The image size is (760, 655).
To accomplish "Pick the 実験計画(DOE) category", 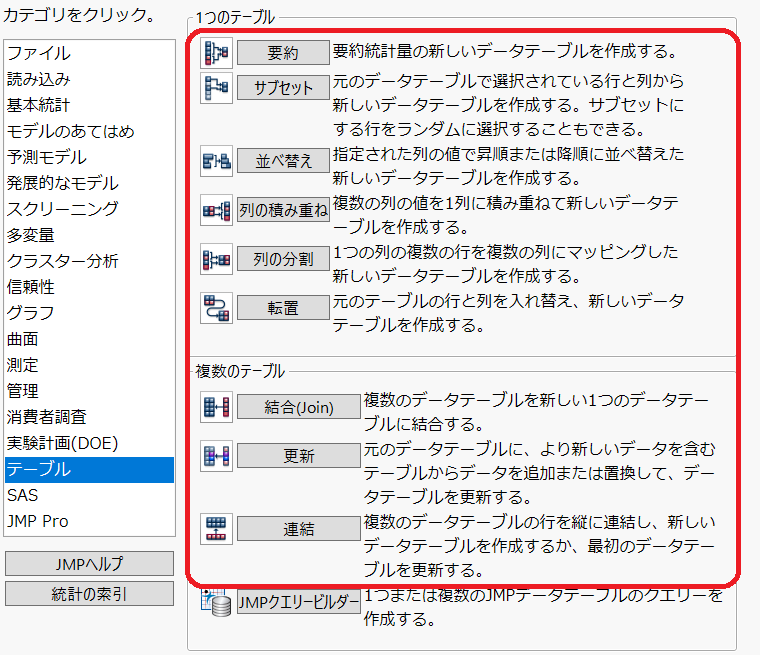I will 89,443.
